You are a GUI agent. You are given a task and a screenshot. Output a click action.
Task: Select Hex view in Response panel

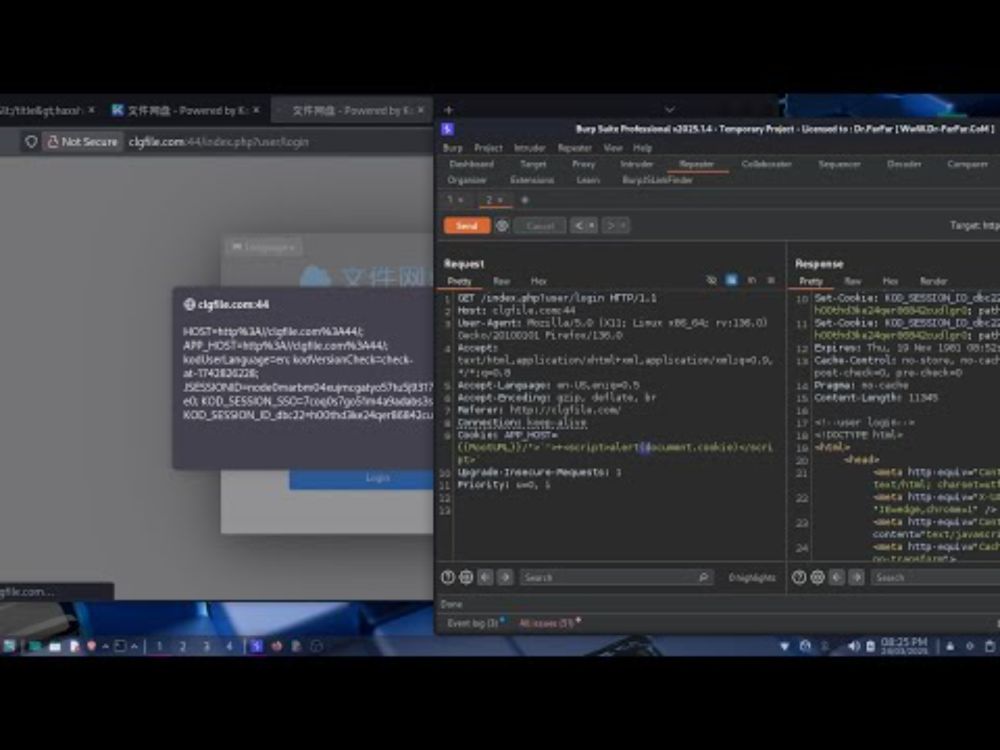point(890,281)
